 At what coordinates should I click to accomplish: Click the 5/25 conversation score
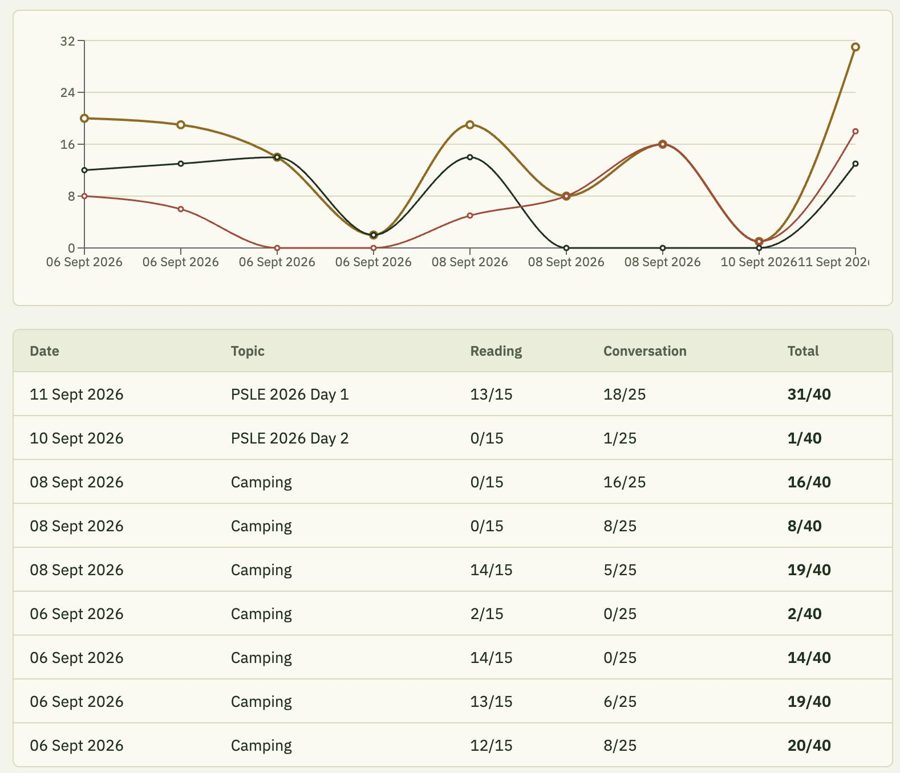tap(619, 570)
